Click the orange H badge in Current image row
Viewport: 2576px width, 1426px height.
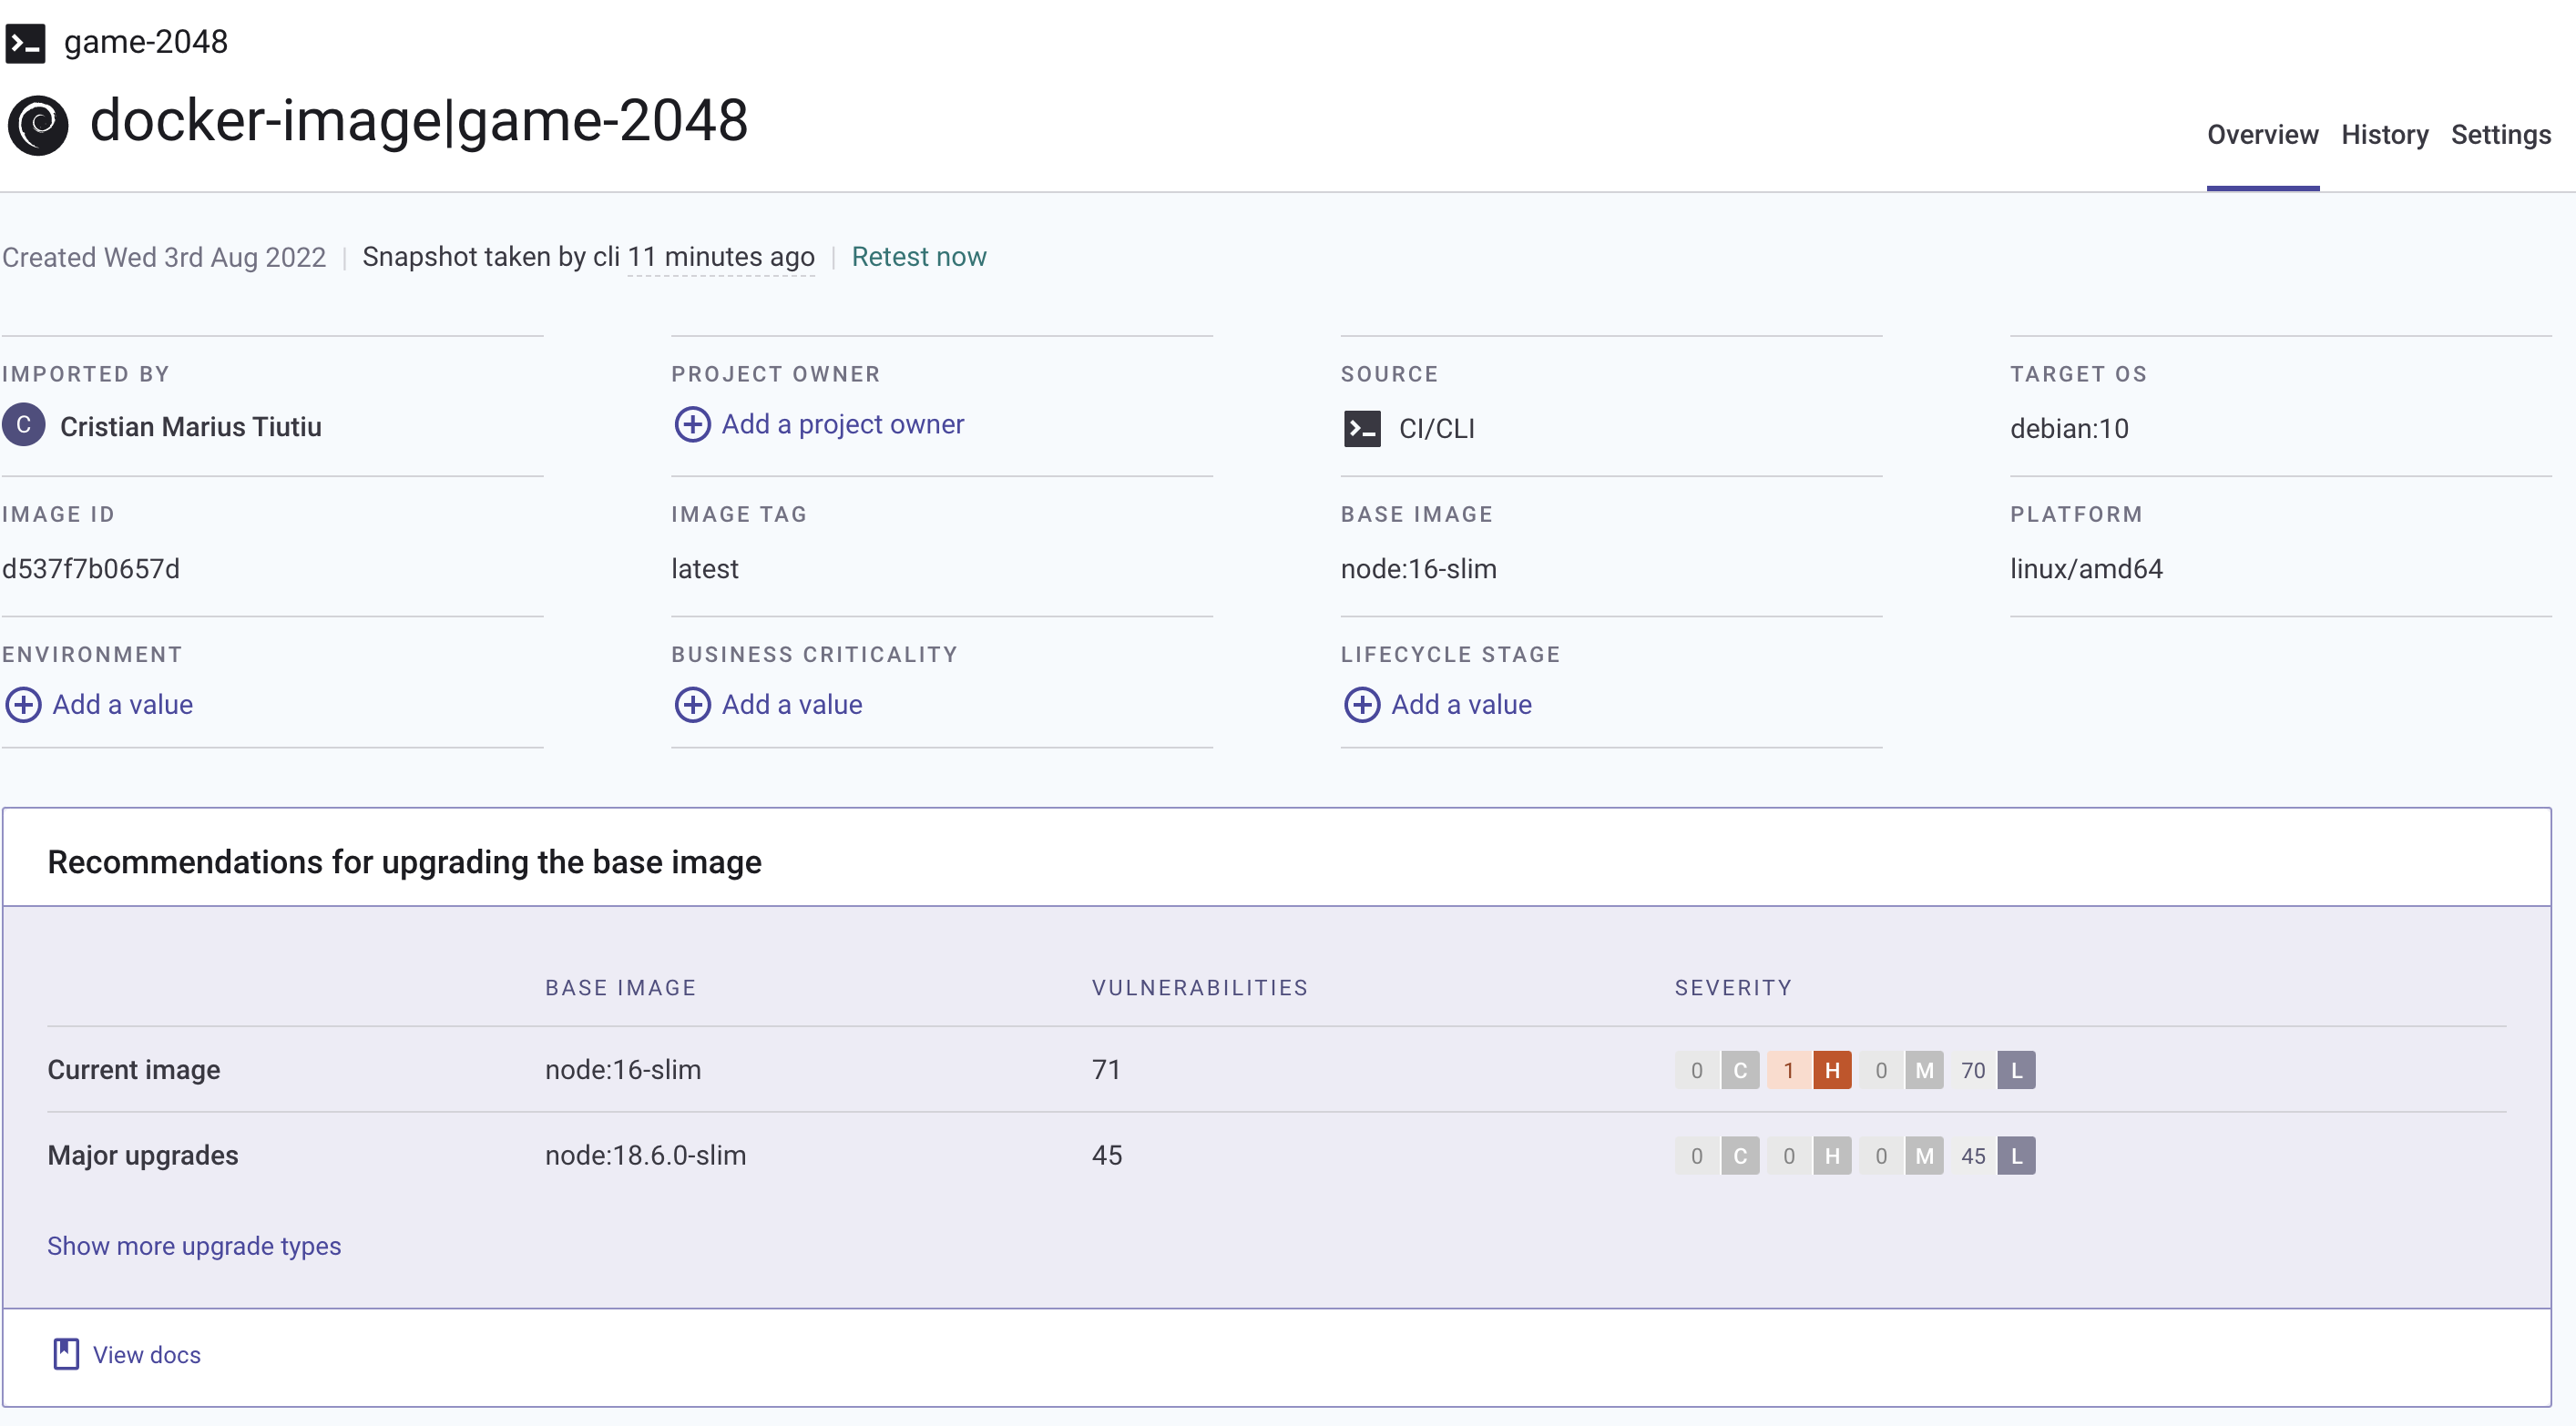tap(1831, 1070)
